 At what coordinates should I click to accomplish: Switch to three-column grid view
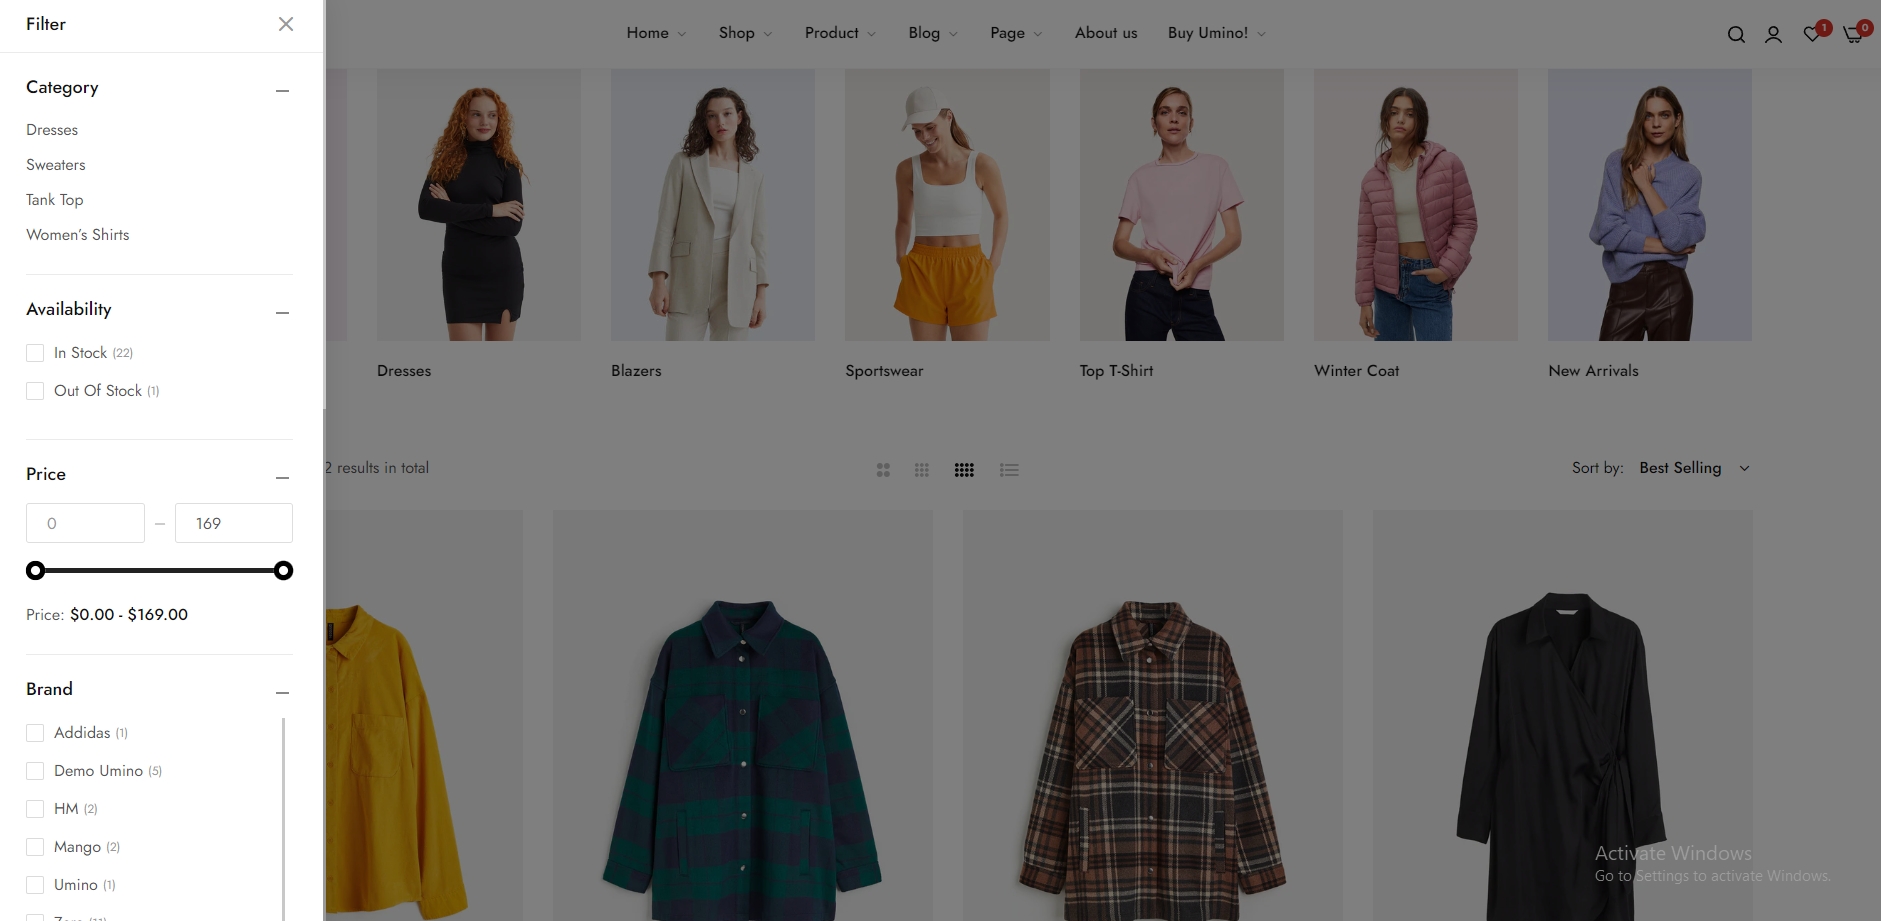[x=922, y=470]
